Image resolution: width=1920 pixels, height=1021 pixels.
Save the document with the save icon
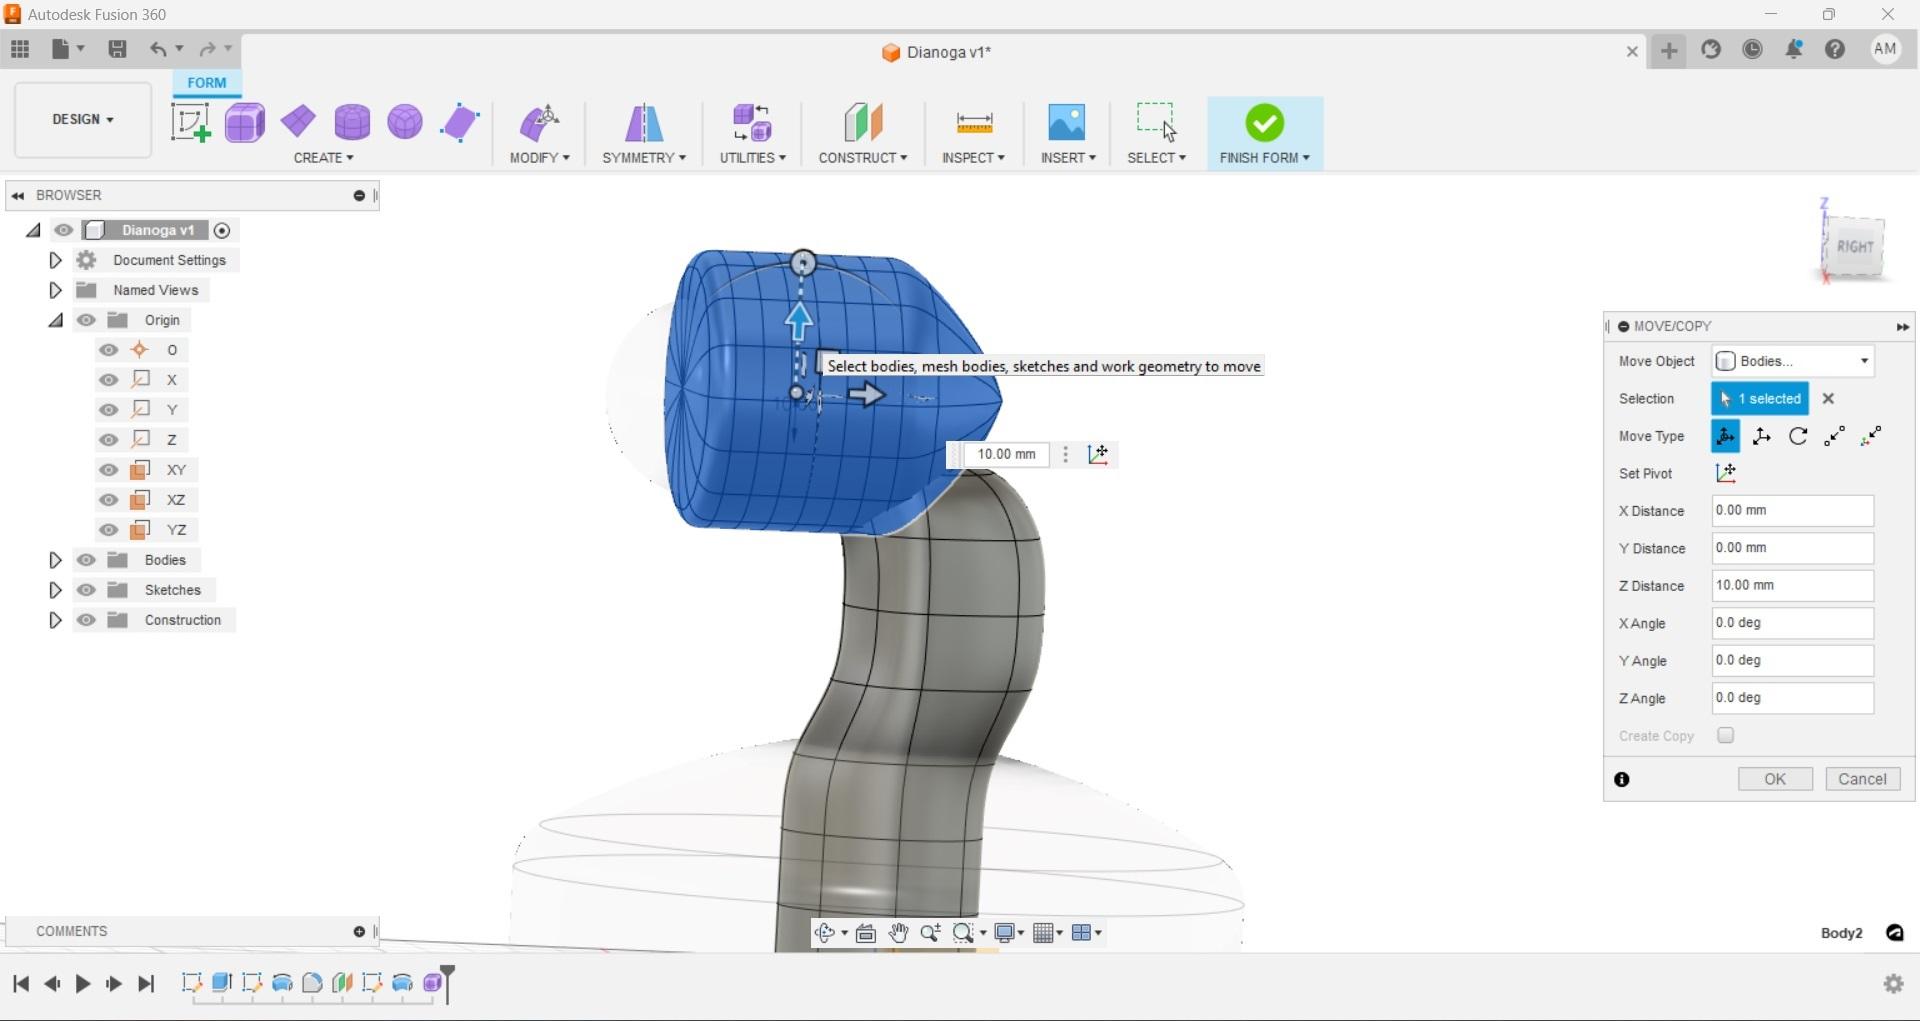(117, 49)
